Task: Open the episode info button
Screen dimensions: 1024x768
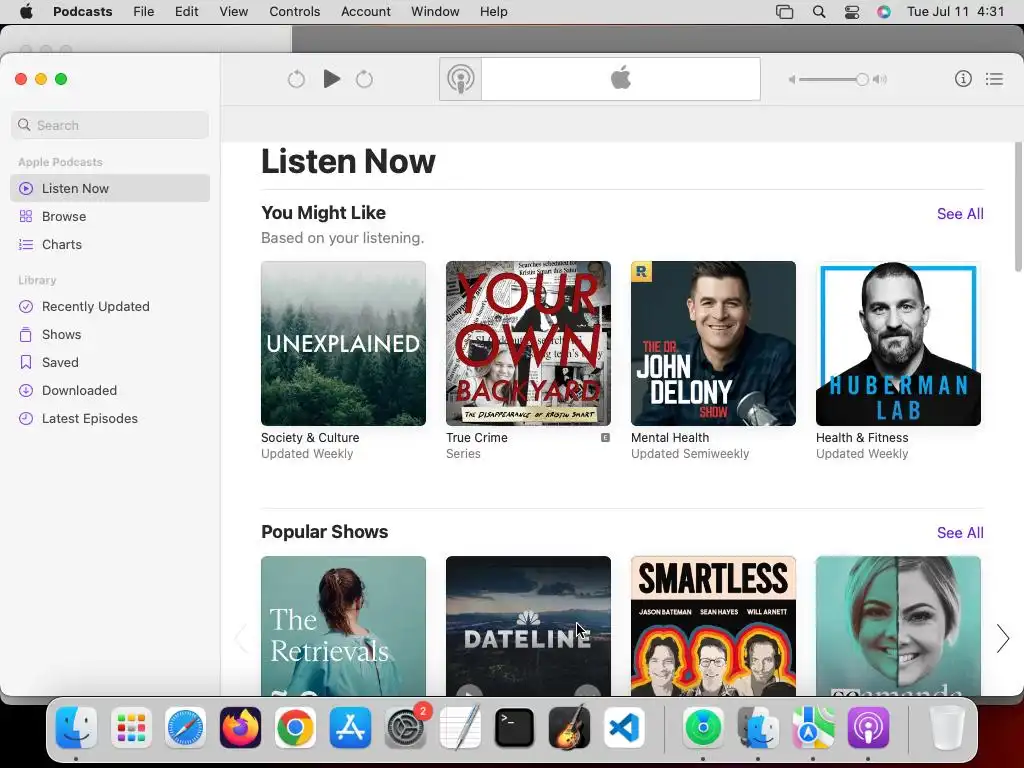Action: (963, 79)
